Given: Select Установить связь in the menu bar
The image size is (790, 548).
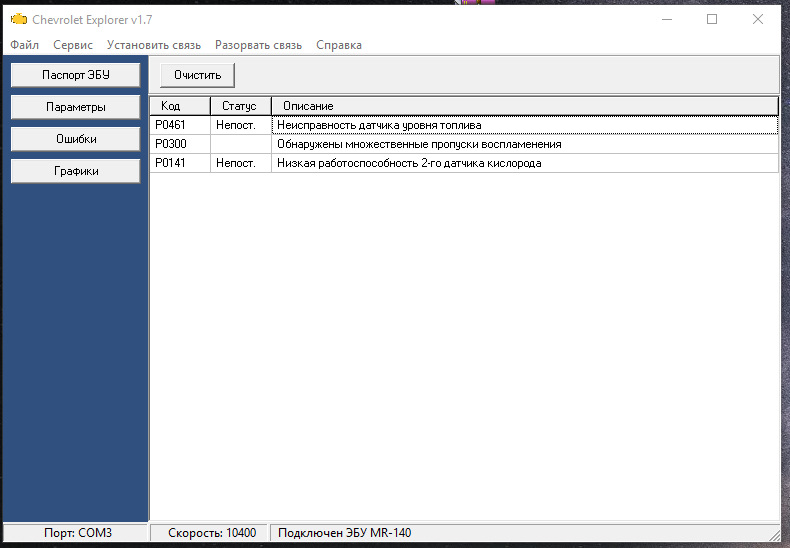Looking at the screenshot, I should pos(154,45).
